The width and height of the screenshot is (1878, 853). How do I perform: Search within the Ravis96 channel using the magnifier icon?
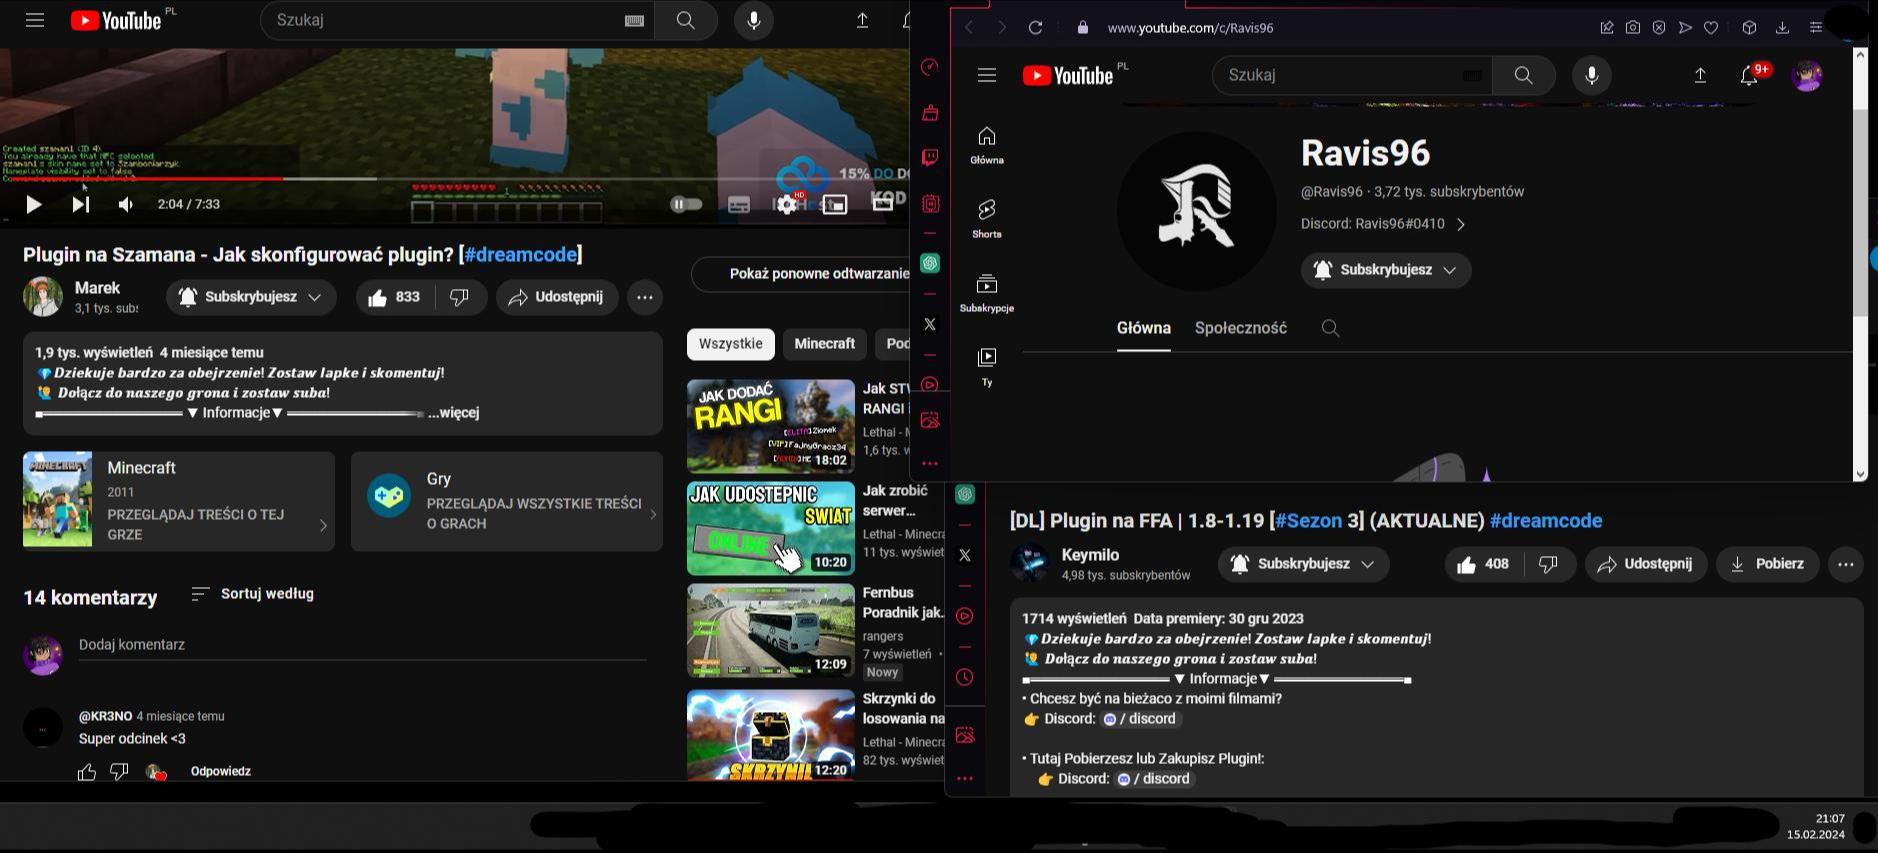1330,328
